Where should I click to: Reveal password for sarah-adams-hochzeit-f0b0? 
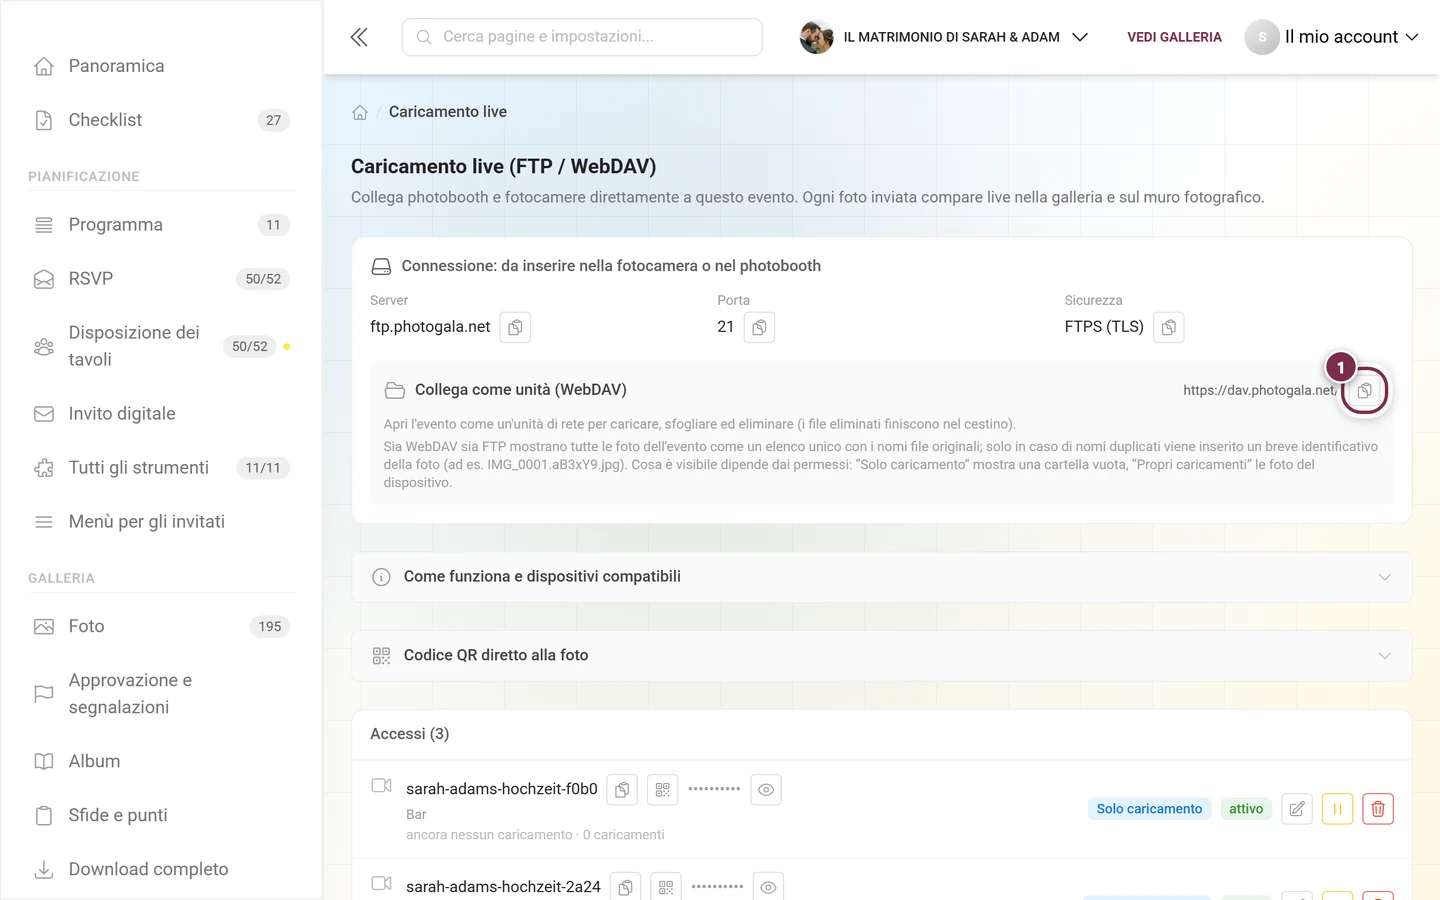pos(766,790)
